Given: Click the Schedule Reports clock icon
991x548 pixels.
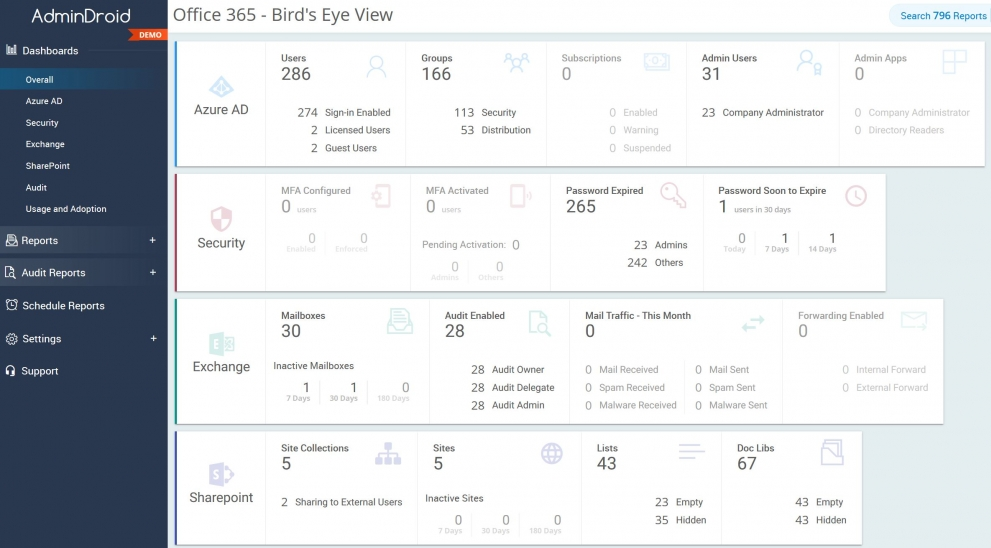Looking at the screenshot, I should click(11, 305).
